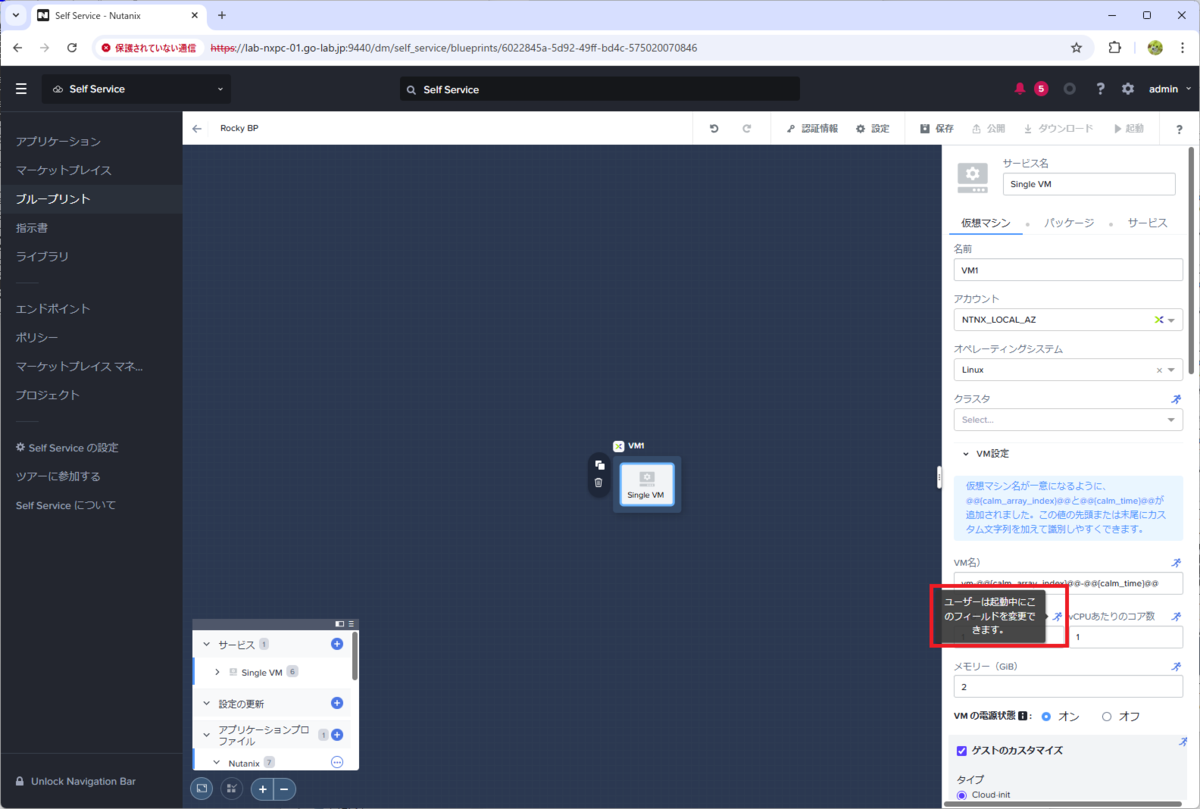Toggle runtime editable for cluster field
Image resolution: width=1200 pixels, height=809 pixels.
(x=1176, y=399)
